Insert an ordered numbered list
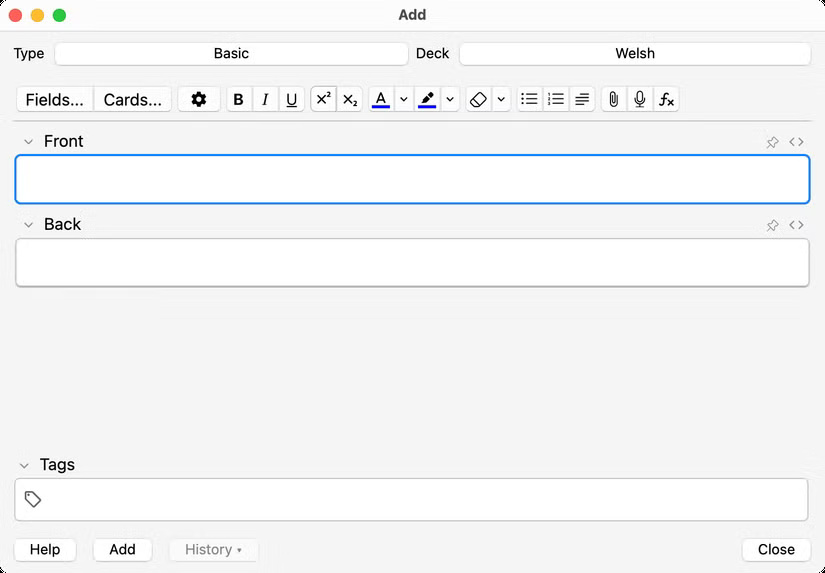The image size is (825, 573). click(556, 99)
